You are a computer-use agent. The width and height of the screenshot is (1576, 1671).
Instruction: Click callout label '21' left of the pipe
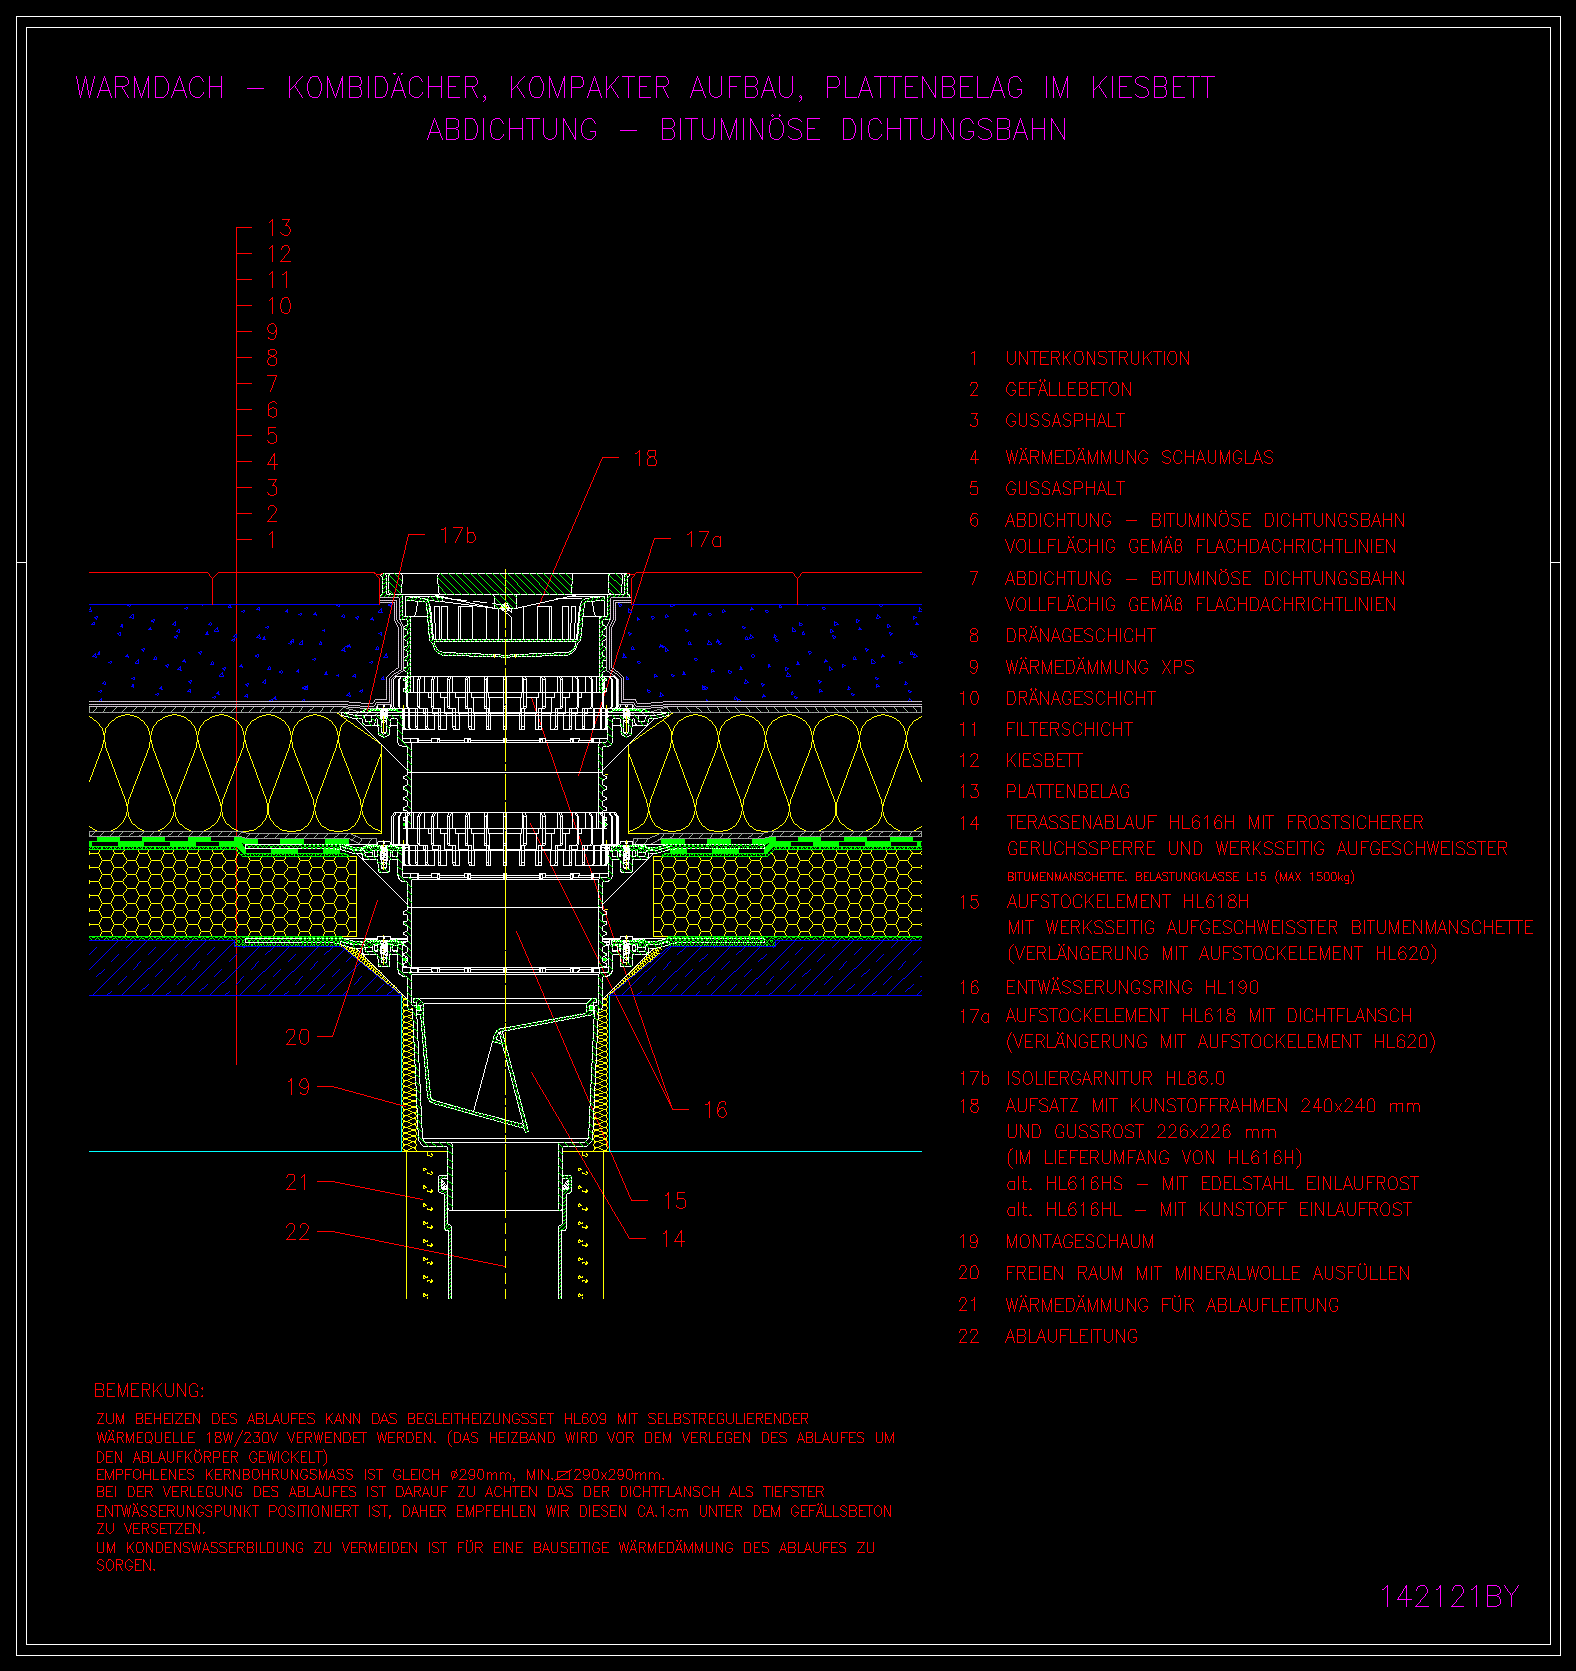tap(298, 1182)
